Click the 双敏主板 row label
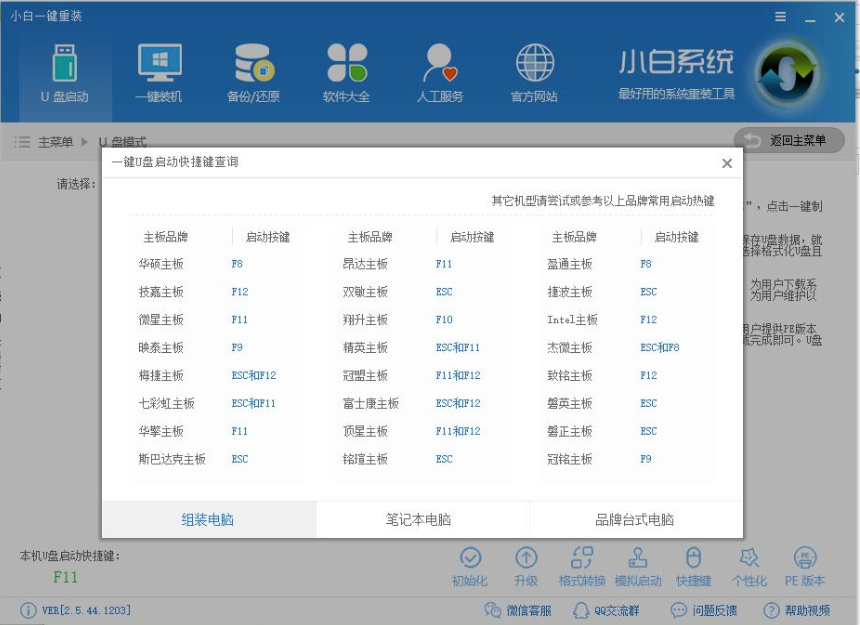The image size is (860, 625). point(365,292)
